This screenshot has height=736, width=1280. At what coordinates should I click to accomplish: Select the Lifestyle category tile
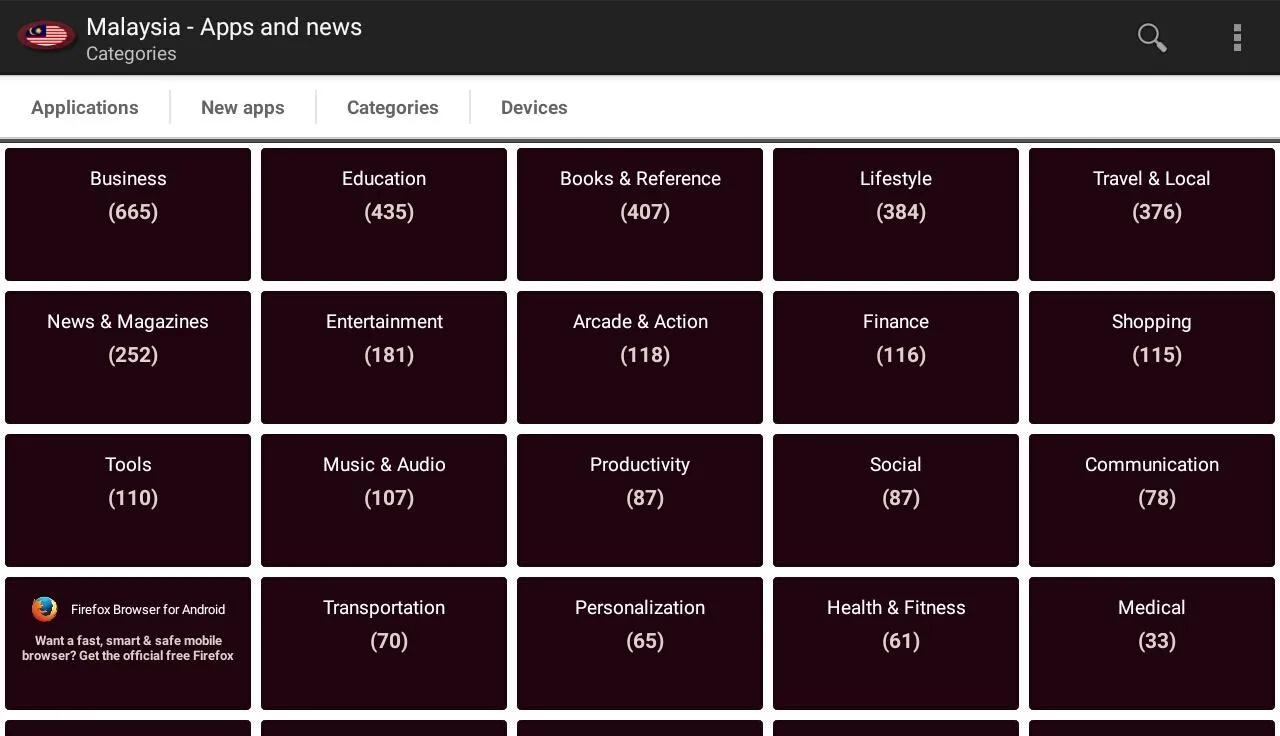[896, 214]
